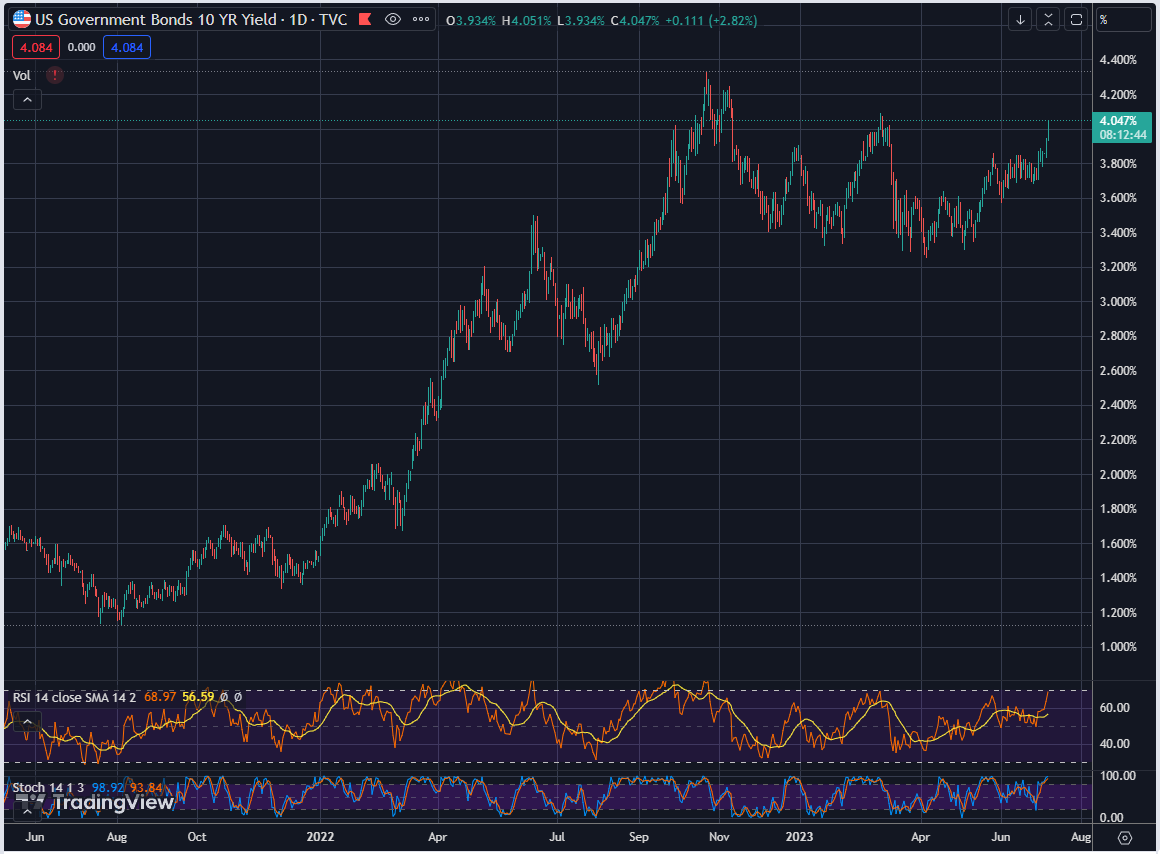Click the 4.400% price axis label
Viewport: 1160px width, 854px height.
click(x=1118, y=60)
